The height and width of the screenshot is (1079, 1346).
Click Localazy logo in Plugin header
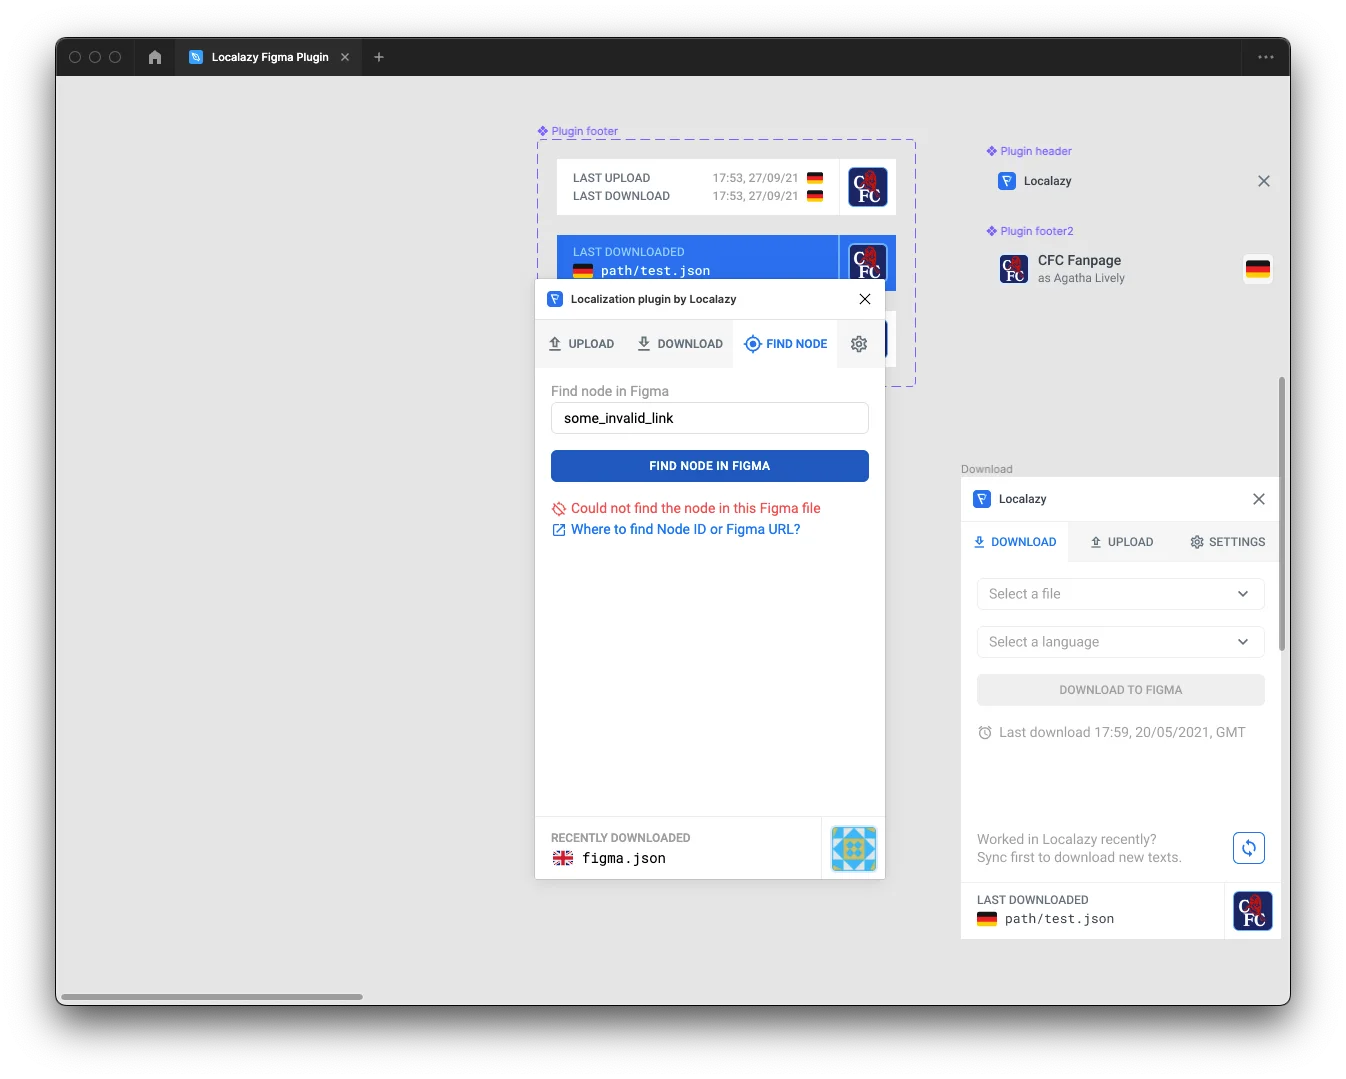pos(1007,181)
